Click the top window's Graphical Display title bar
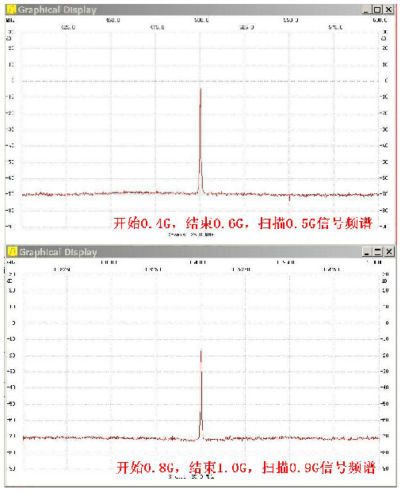 click(x=200, y=10)
